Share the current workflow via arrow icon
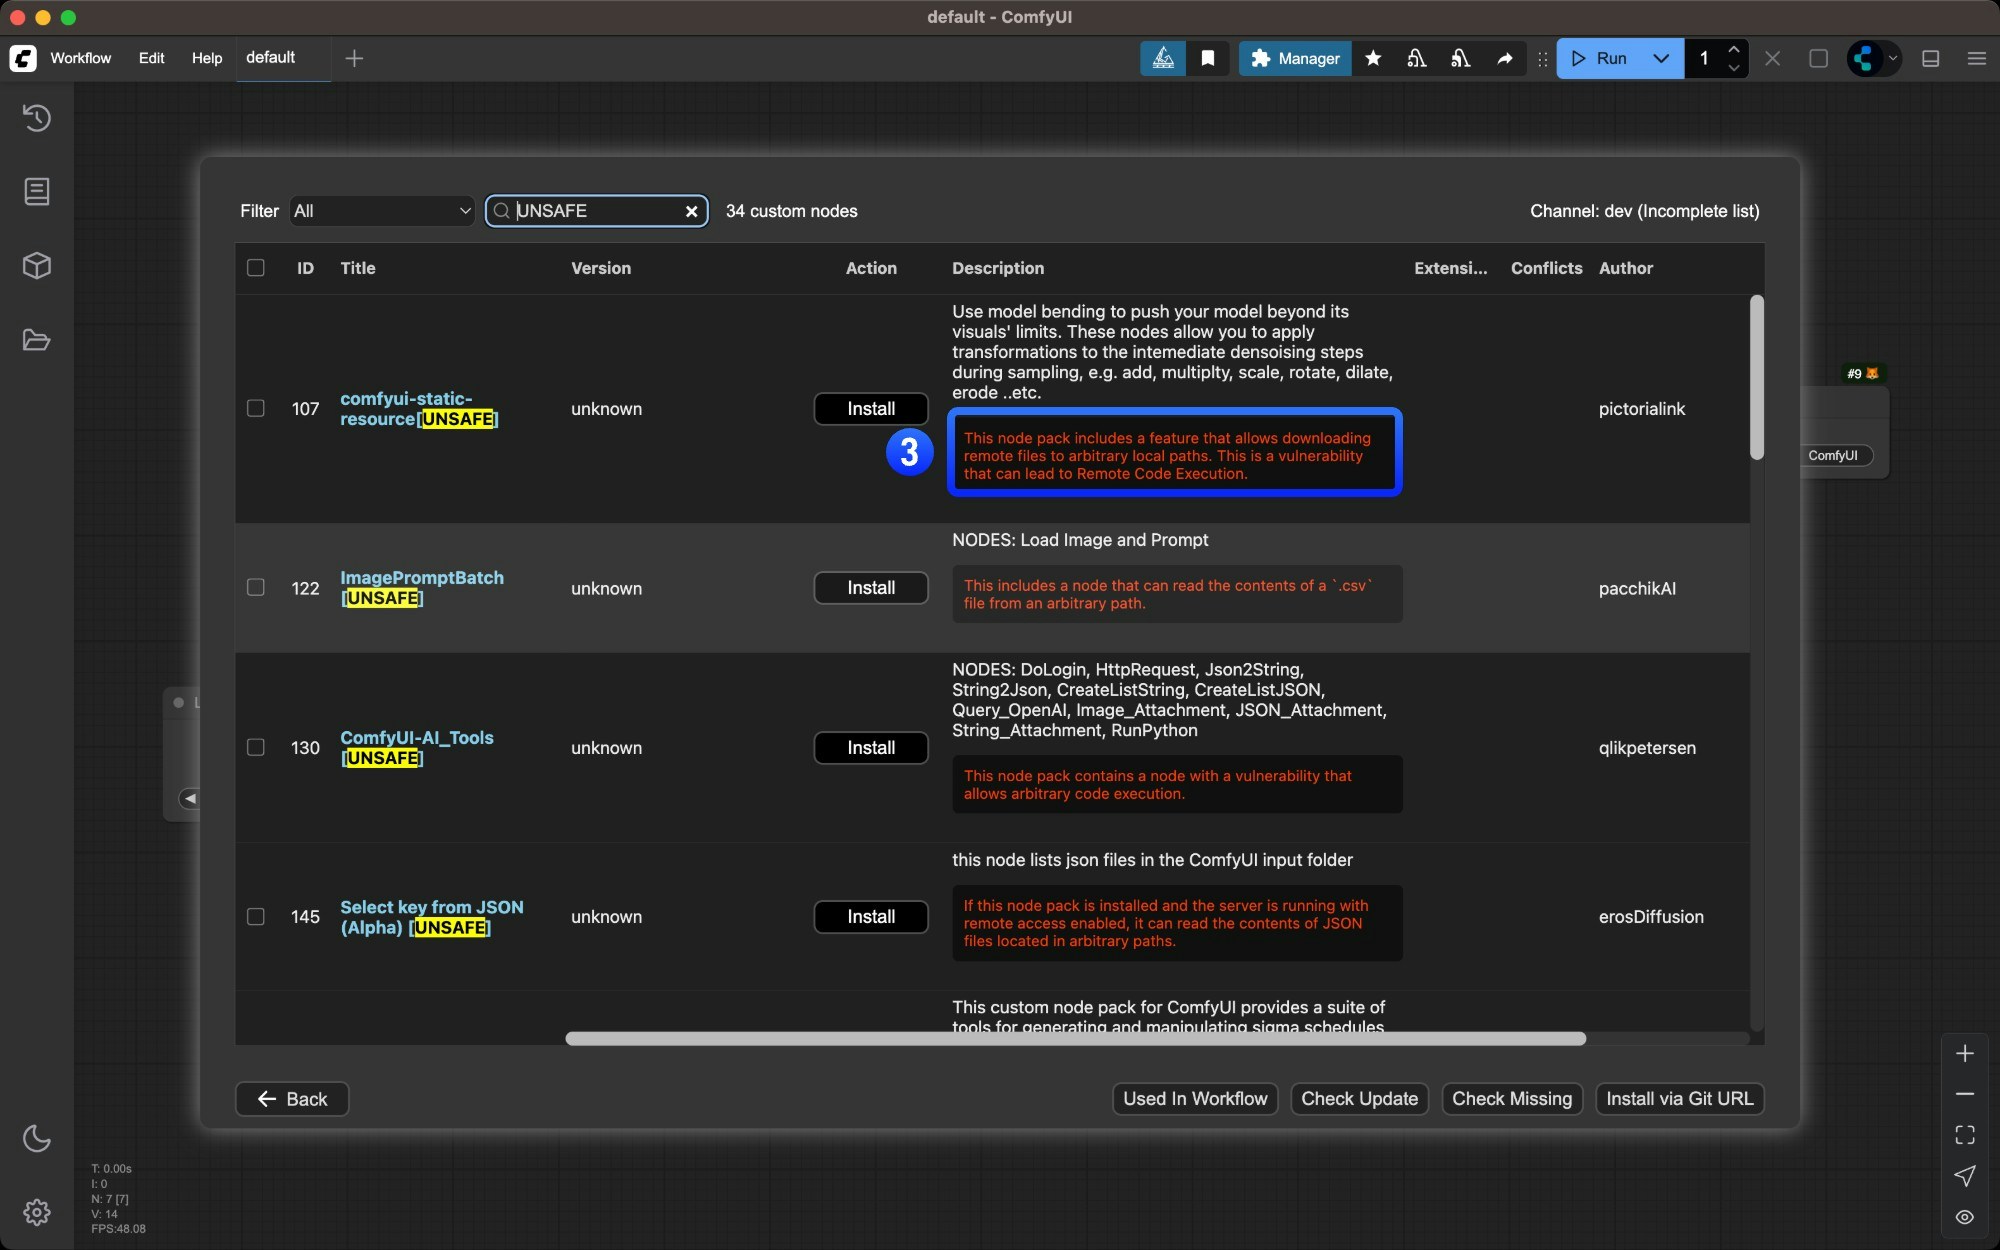 1505,59
